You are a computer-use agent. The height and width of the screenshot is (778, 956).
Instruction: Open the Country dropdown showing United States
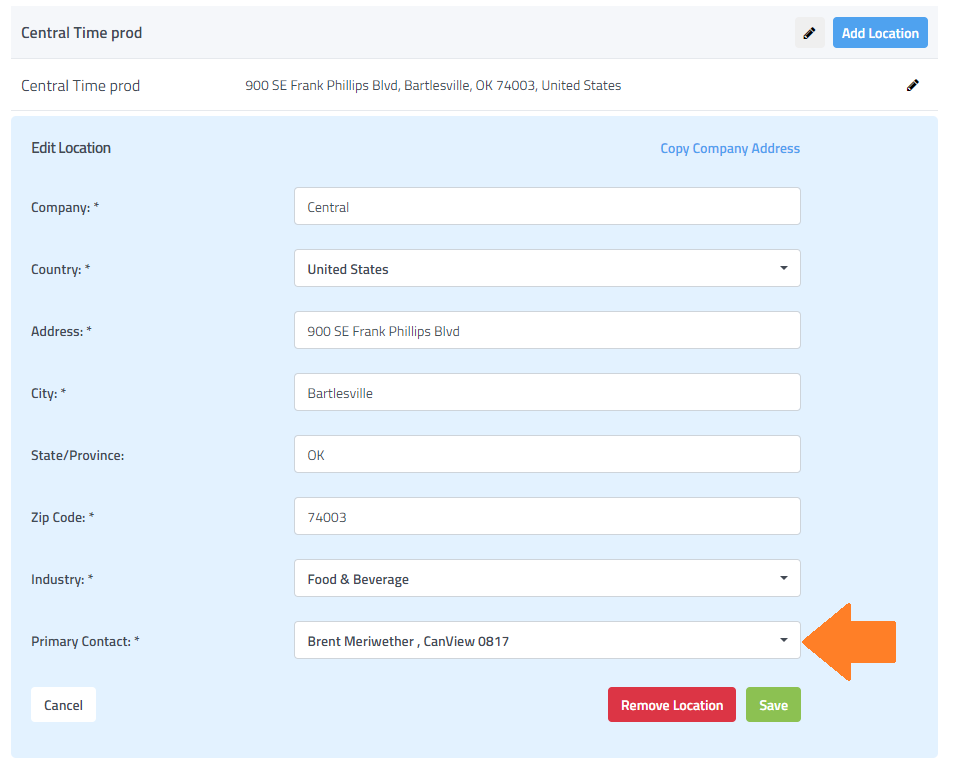[x=547, y=269]
